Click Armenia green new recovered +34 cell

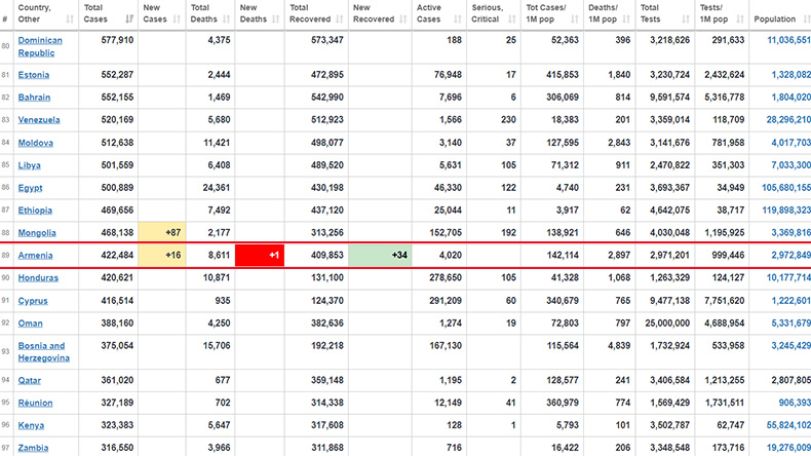380,255
